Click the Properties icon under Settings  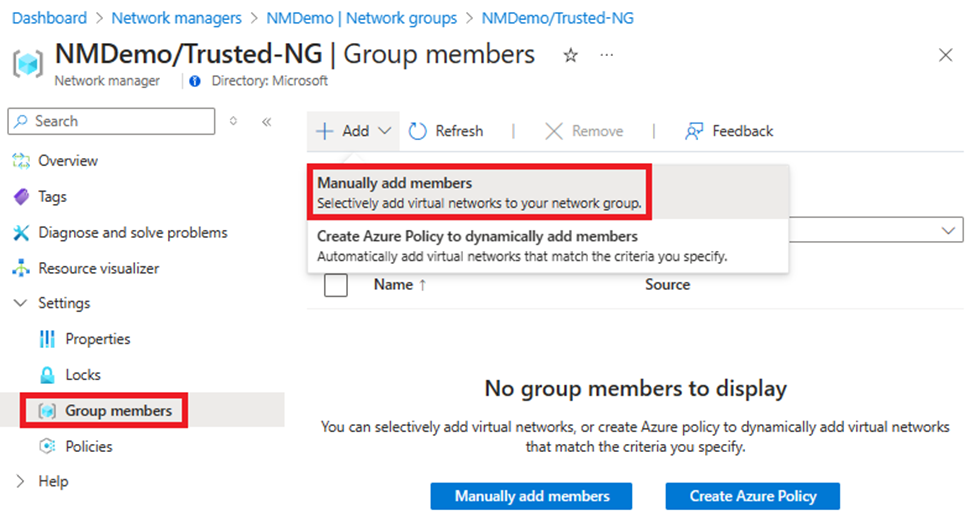tap(47, 339)
